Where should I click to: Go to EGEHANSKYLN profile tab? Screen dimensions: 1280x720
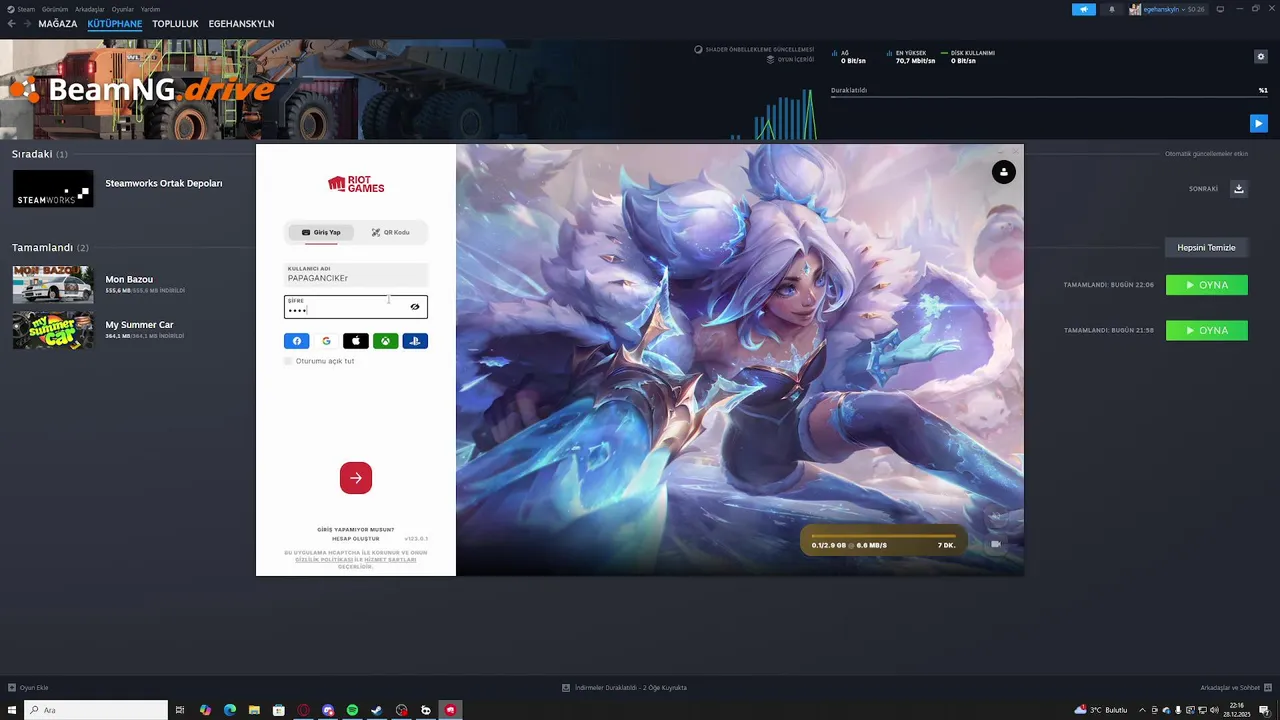(x=241, y=24)
